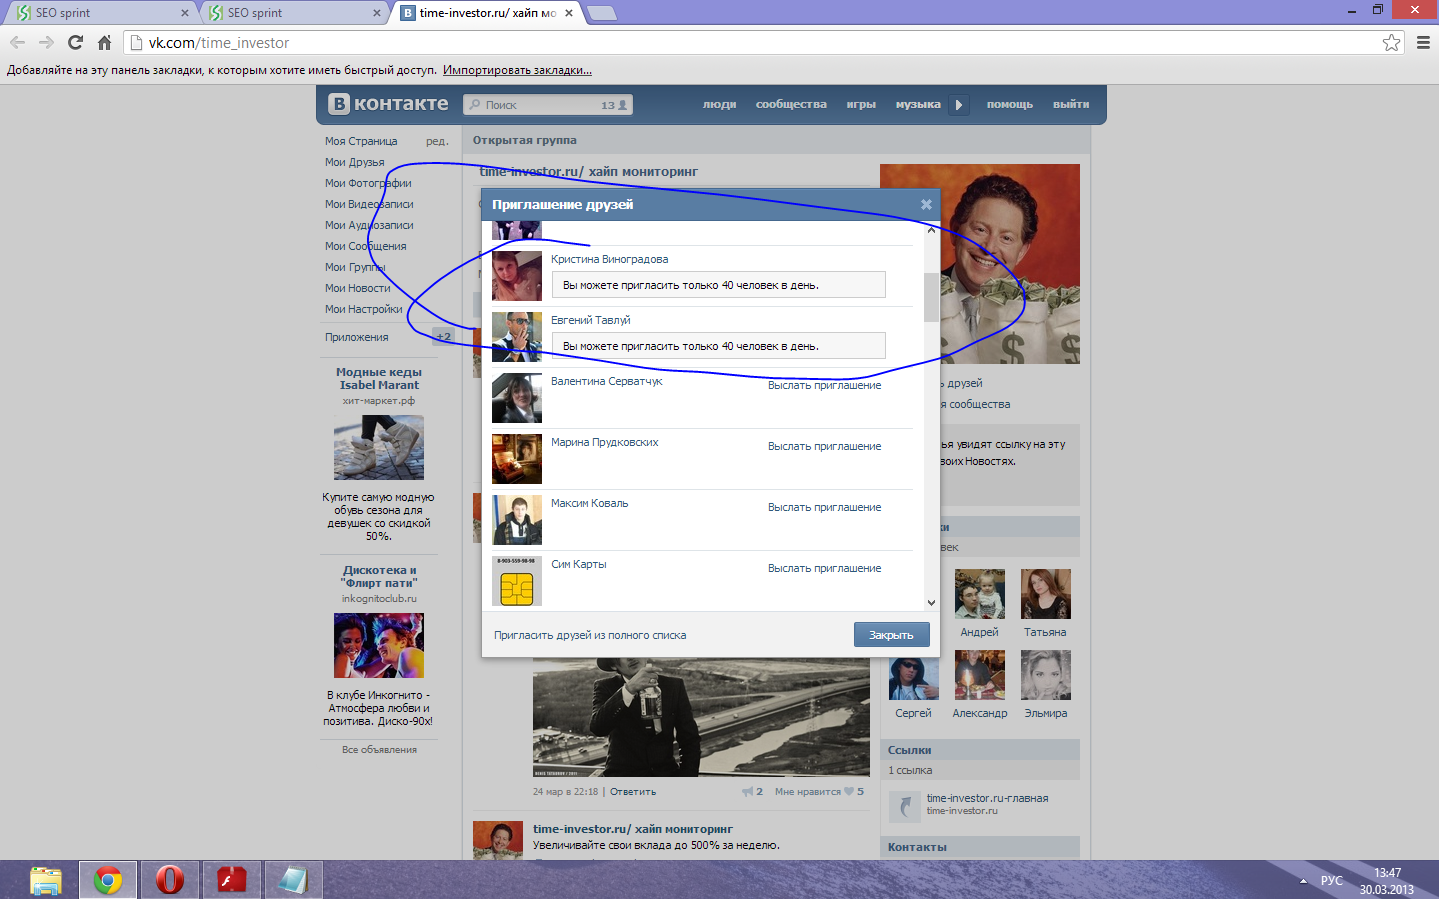Click the browser forward arrow
1439x899 pixels.
(x=46, y=43)
